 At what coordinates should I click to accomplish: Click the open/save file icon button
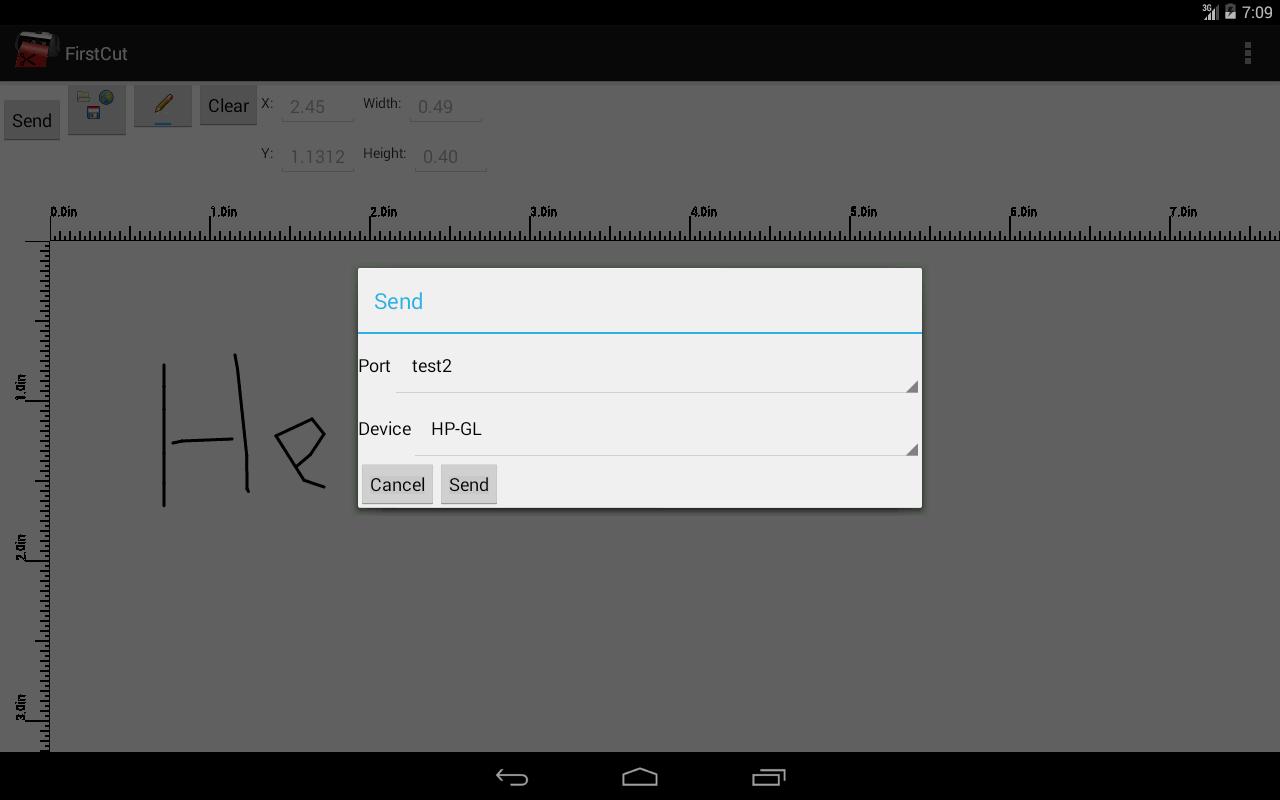pyautogui.click(x=96, y=108)
